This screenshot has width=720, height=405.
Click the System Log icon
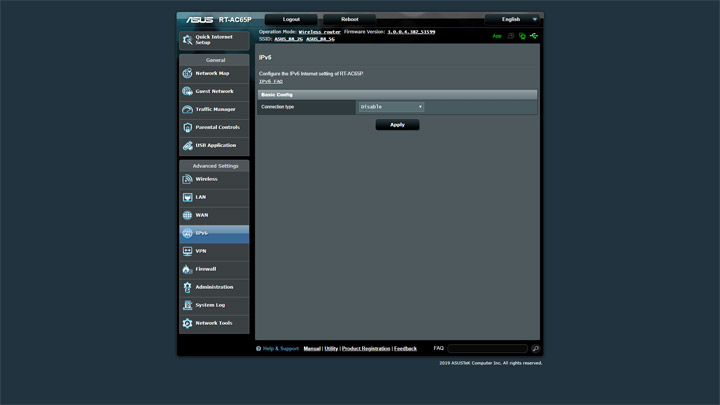[187, 305]
